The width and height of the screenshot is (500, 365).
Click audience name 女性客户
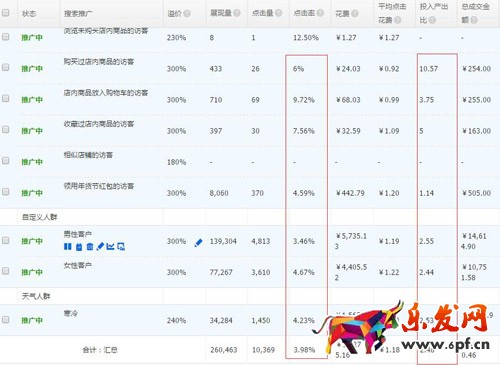tap(78, 265)
